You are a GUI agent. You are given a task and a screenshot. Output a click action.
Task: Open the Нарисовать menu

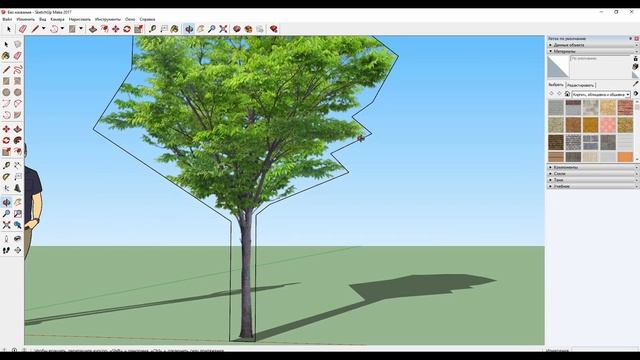point(80,19)
